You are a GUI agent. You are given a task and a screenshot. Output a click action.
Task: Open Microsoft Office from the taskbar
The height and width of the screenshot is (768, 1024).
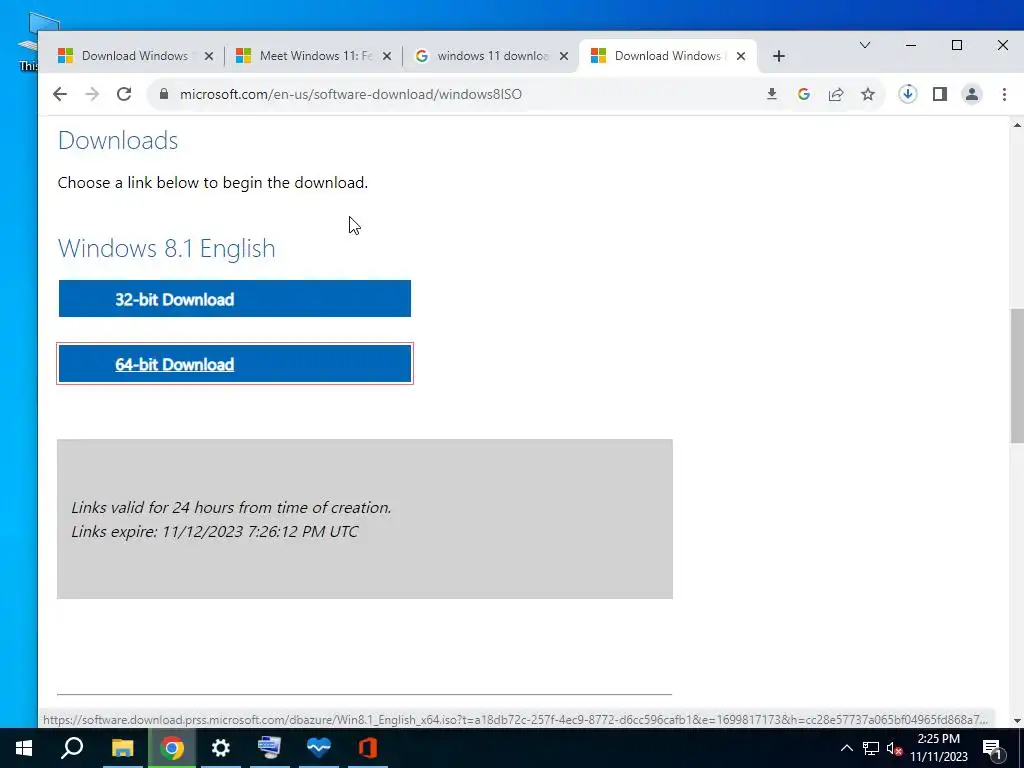click(x=368, y=748)
